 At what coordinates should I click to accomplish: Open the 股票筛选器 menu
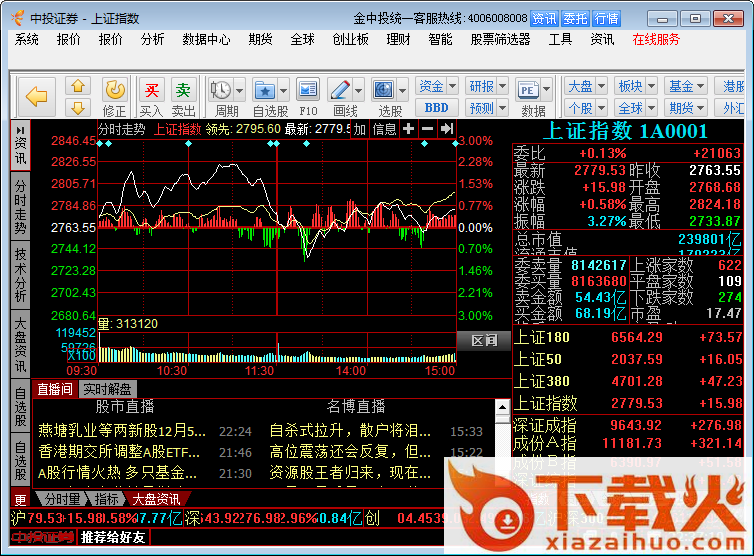coord(500,39)
